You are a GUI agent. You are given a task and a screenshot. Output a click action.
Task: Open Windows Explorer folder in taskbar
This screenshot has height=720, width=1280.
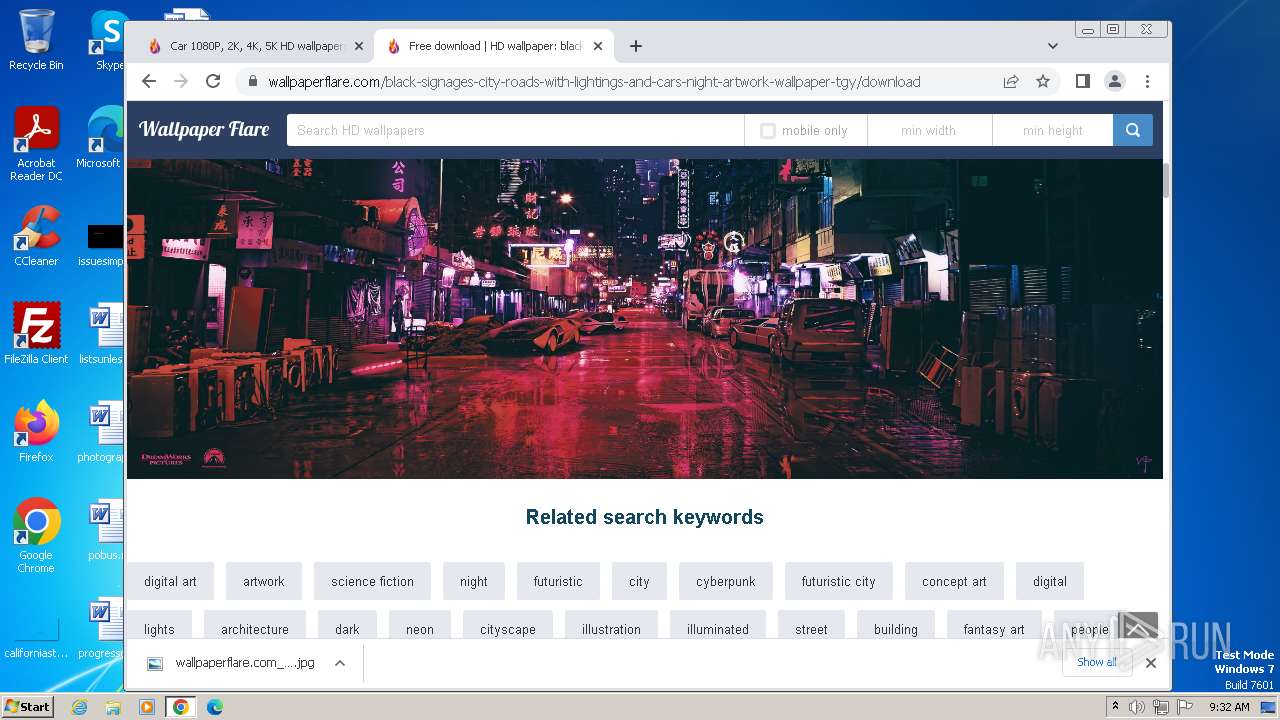coord(113,707)
